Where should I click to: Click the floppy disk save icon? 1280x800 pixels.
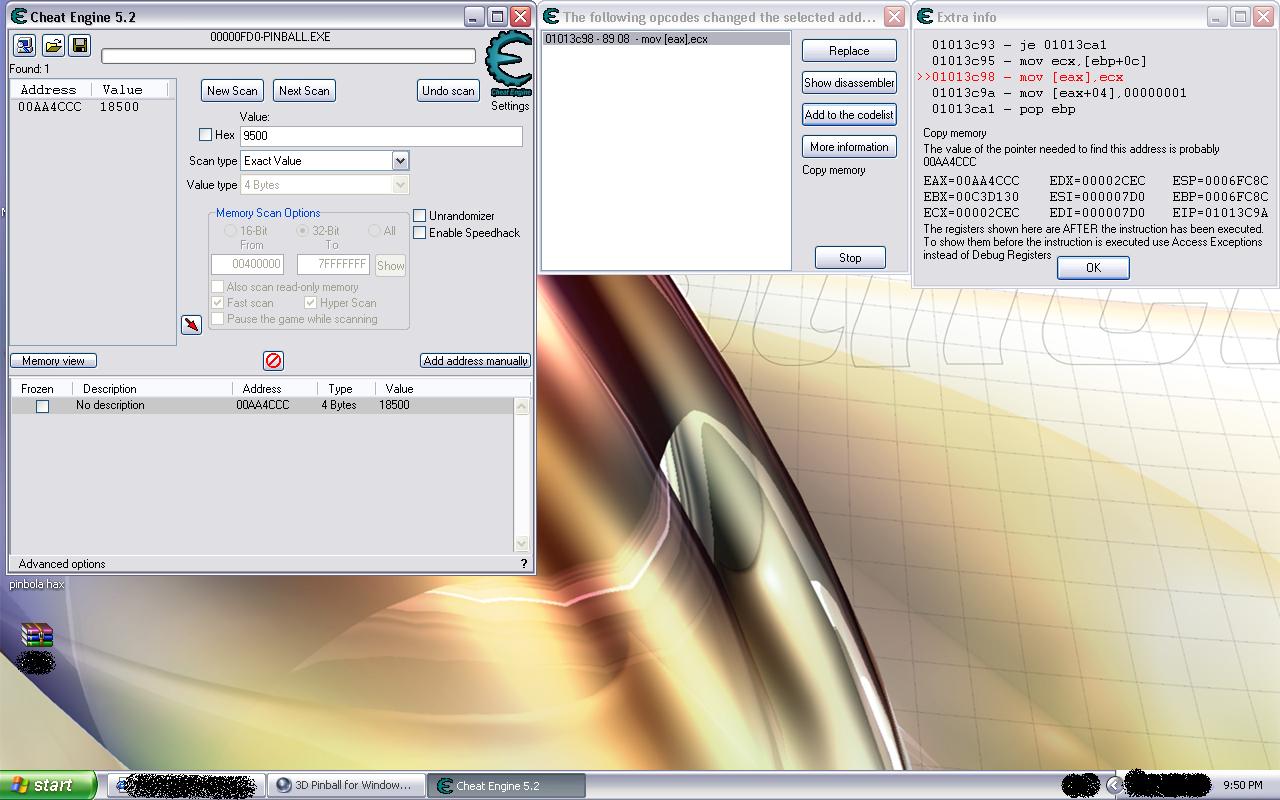80,46
